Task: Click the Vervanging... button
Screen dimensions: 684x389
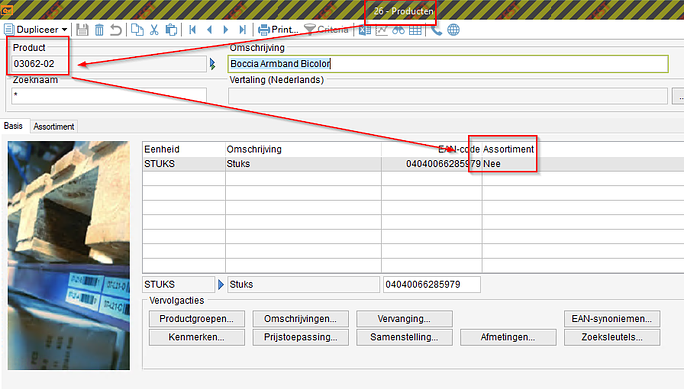Action: (404, 319)
